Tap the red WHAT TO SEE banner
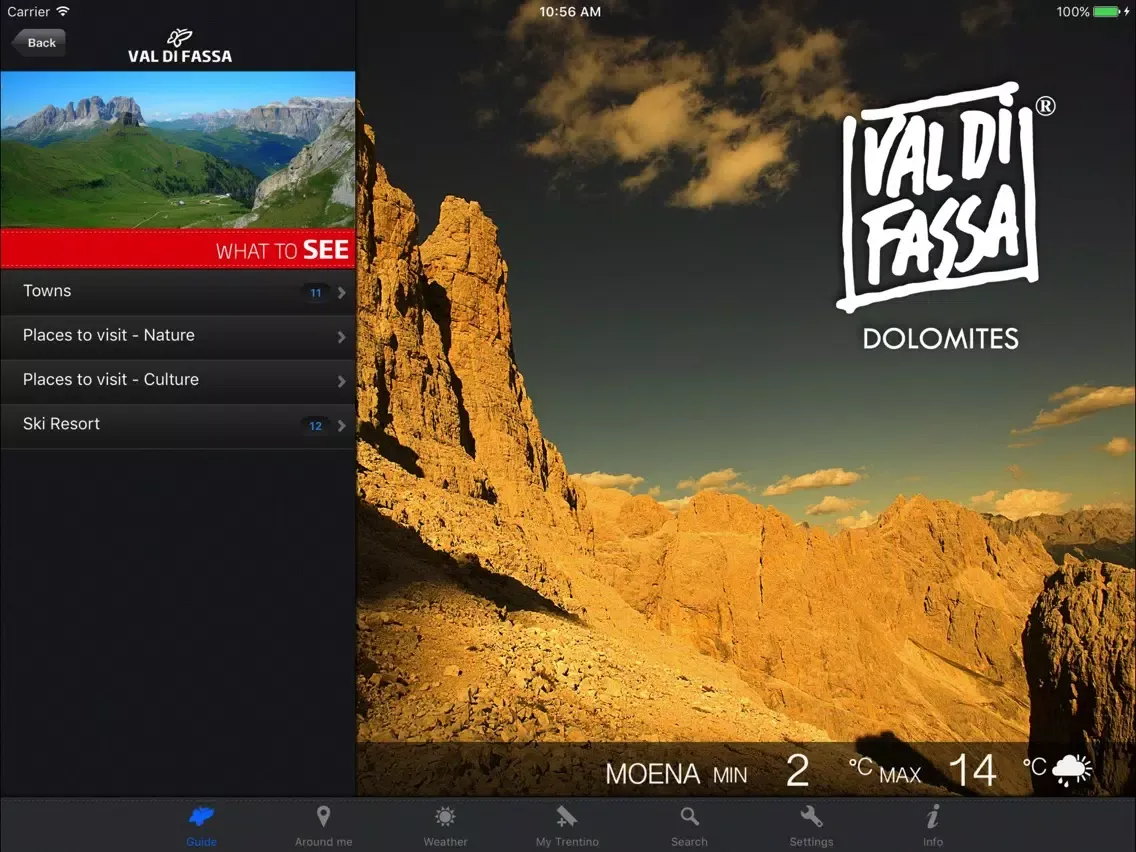This screenshot has width=1136, height=852. coord(178,249)
